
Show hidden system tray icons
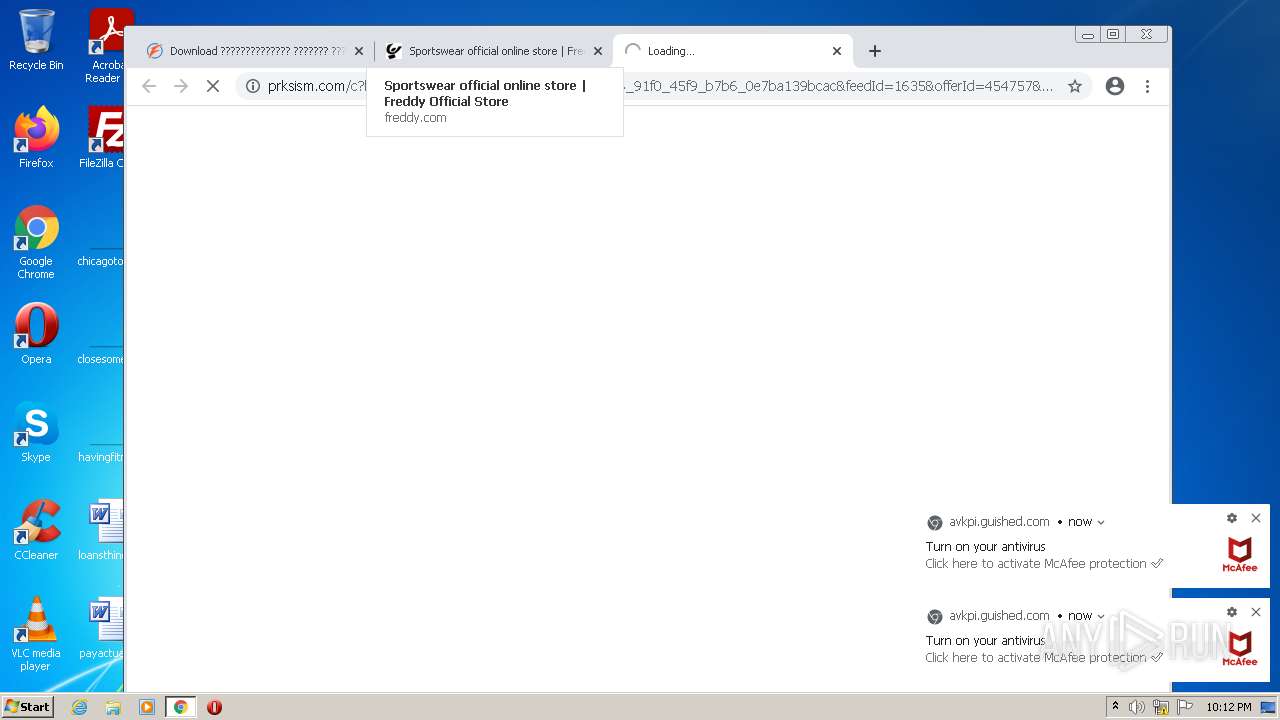point(1115,707)
